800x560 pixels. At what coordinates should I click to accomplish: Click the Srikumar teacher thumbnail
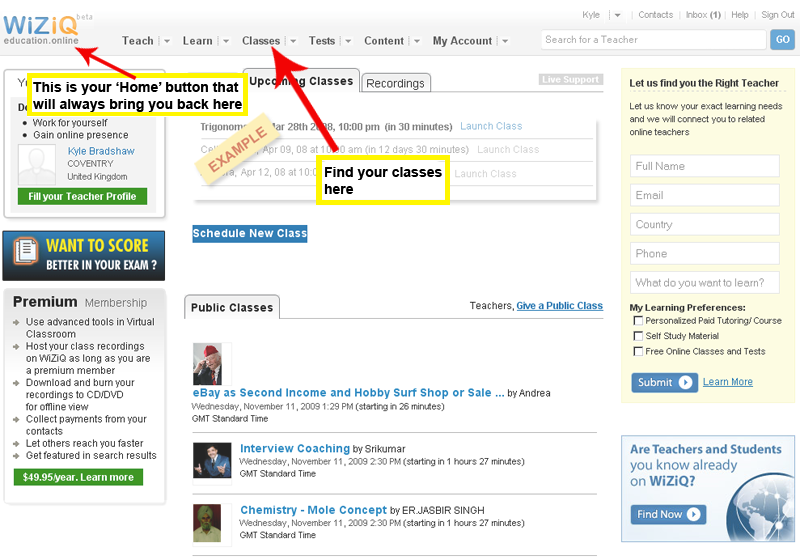(212, 460)
